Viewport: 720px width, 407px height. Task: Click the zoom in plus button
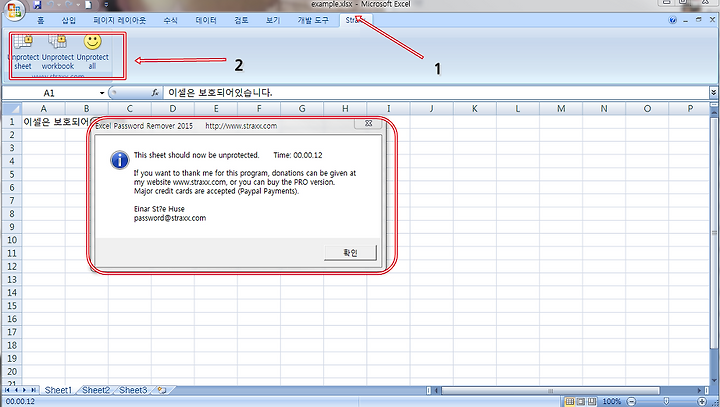pos(702,401)
